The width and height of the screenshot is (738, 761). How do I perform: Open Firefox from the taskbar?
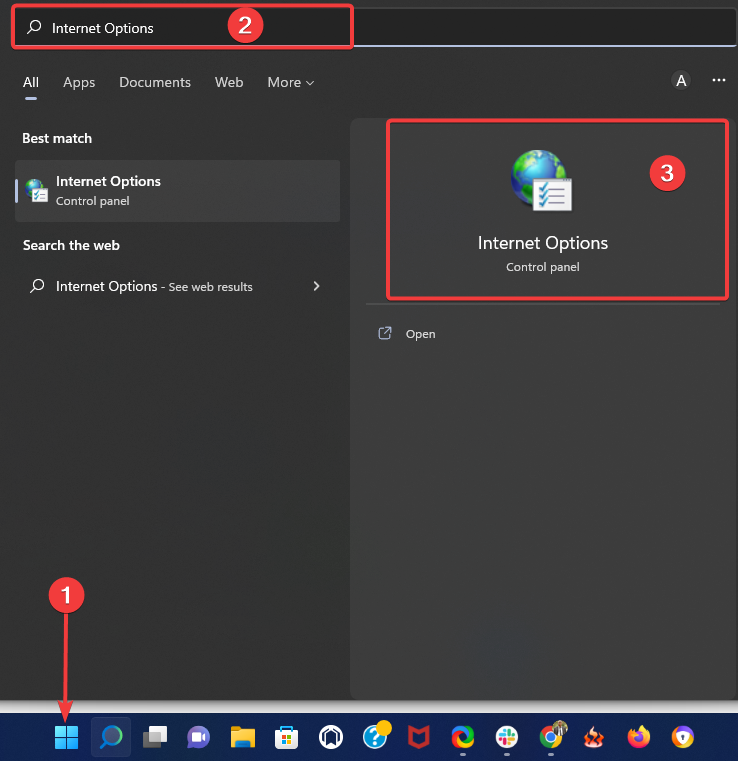coord(638,738)
